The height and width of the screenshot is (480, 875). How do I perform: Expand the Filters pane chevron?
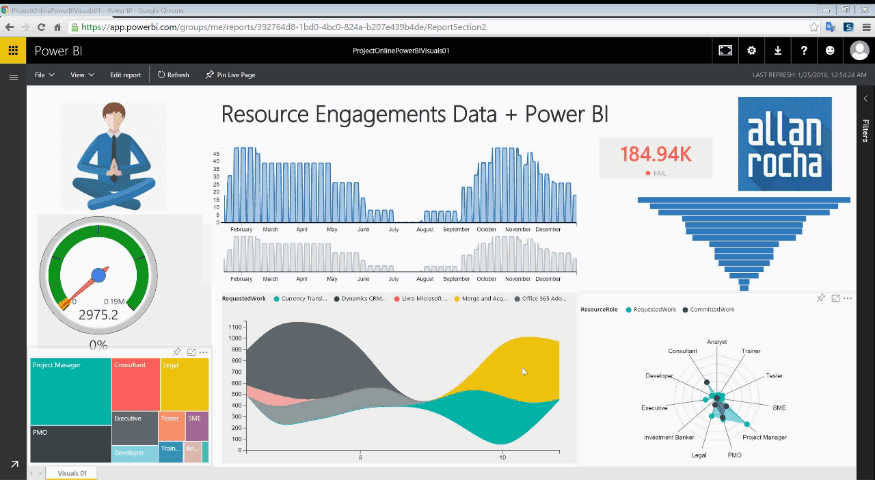(x=865, y=99)
